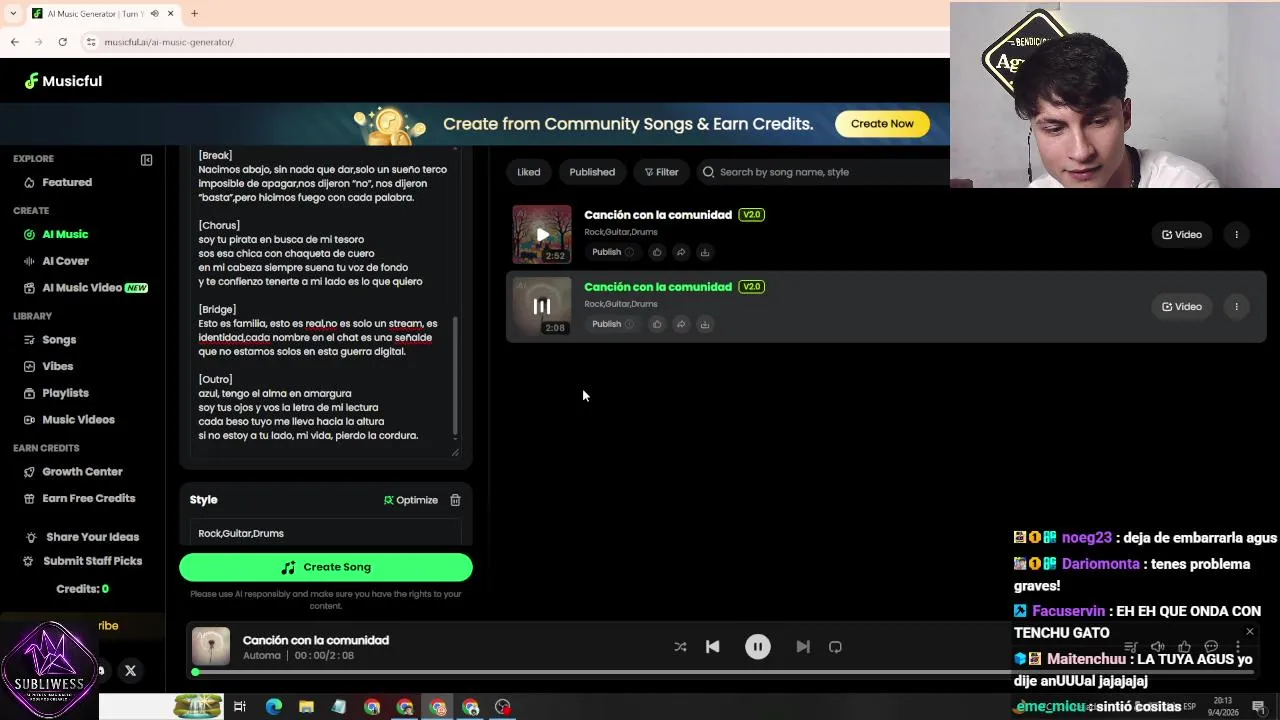The image size is (1280, 720).
Task: Click the Create Song button
Action: (325, 567)
